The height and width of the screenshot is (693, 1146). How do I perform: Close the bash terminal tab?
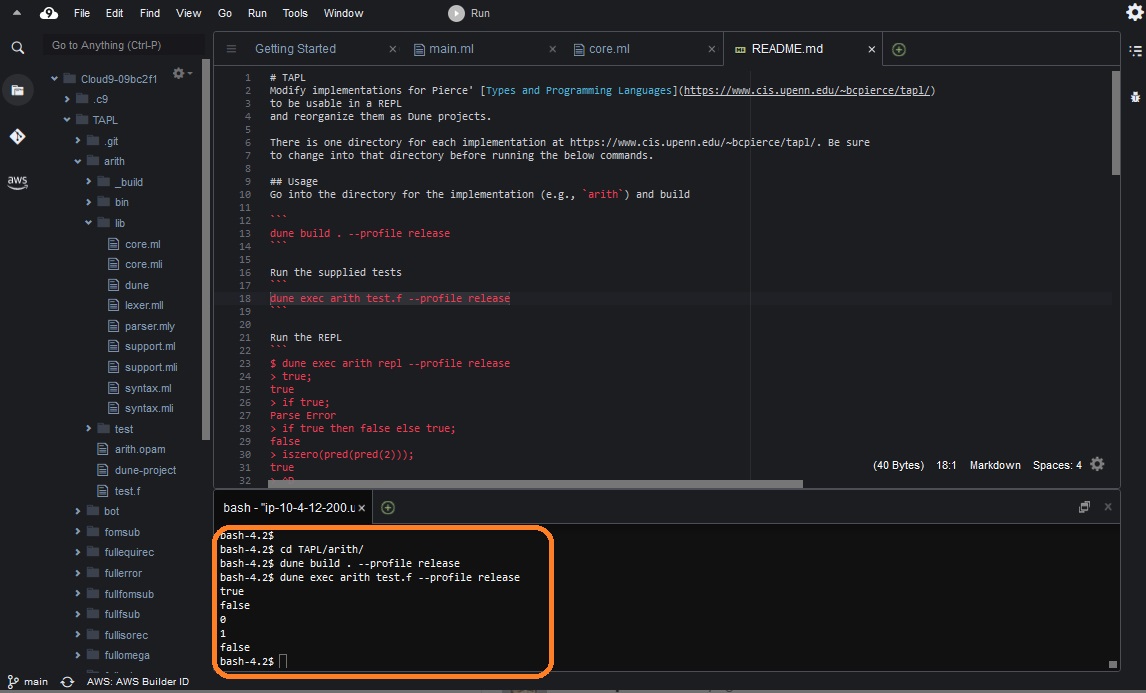(x=362, y=507)
